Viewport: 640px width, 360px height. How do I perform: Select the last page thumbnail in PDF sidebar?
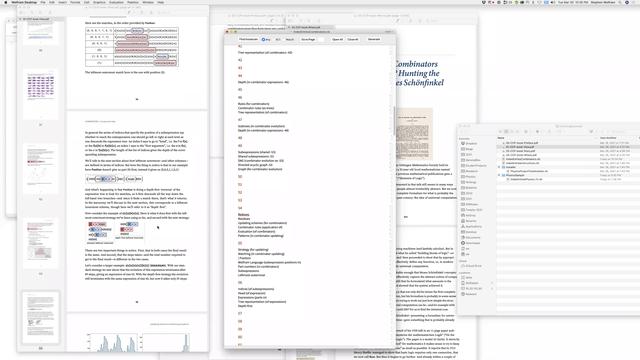pos(40,318)
